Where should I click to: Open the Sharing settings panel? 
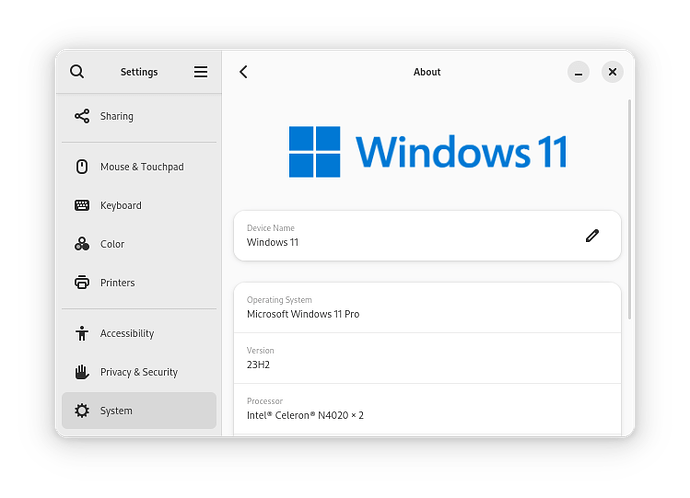[139, 116]
